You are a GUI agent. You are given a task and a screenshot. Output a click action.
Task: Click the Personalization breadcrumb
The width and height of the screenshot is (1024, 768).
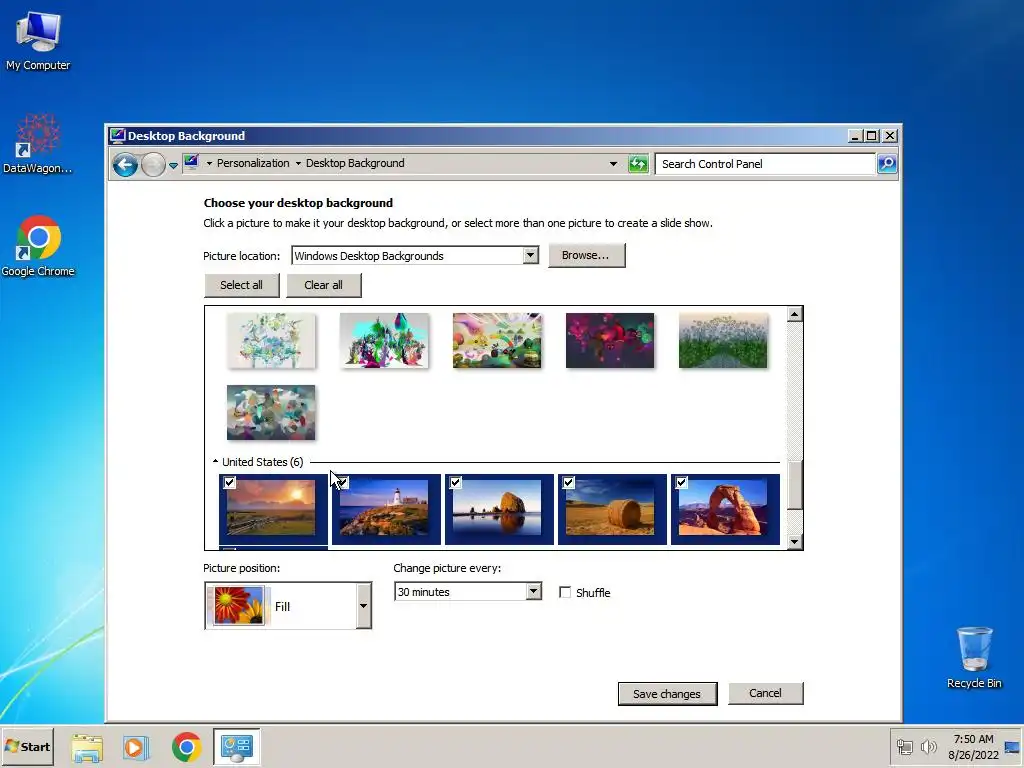point(253,163)
